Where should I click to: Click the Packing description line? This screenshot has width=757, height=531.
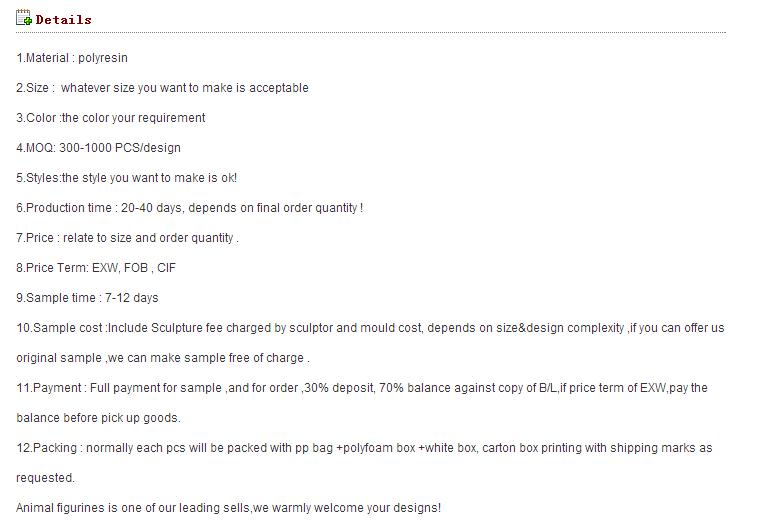[x=364, y=447]
